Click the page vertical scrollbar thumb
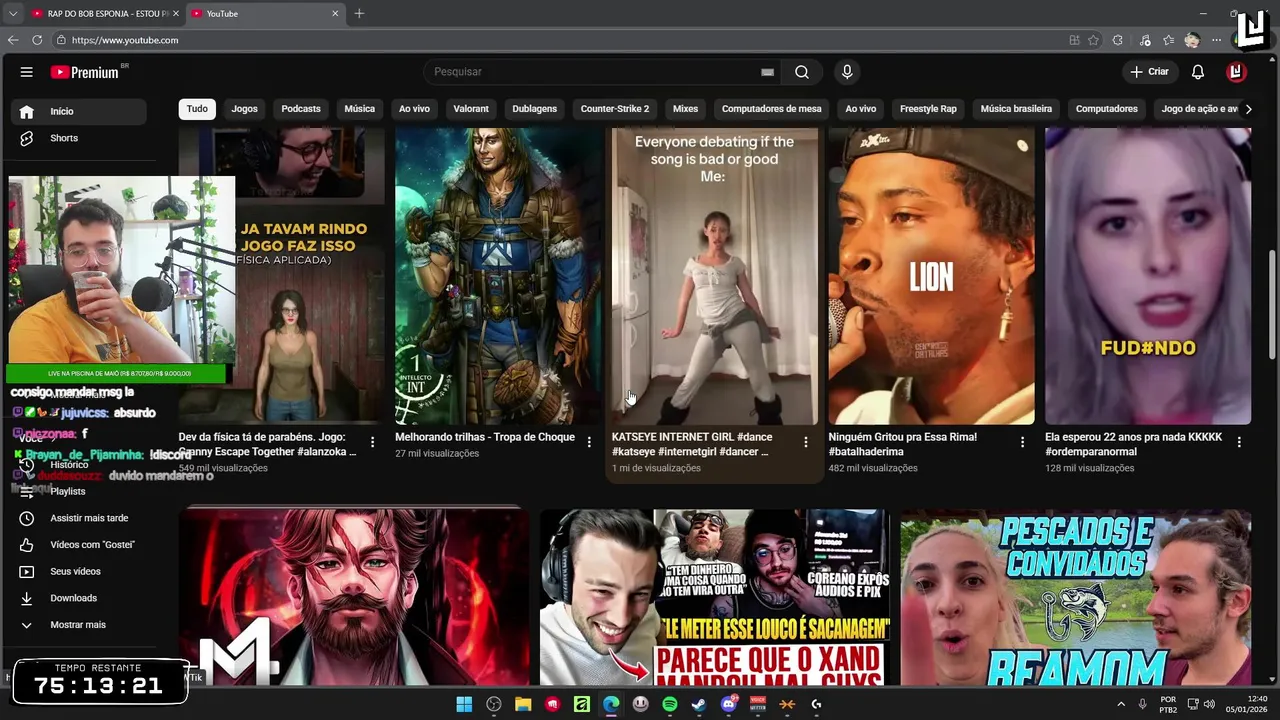This screenshot has height=720, width=1280. [x=1272, y=305]
